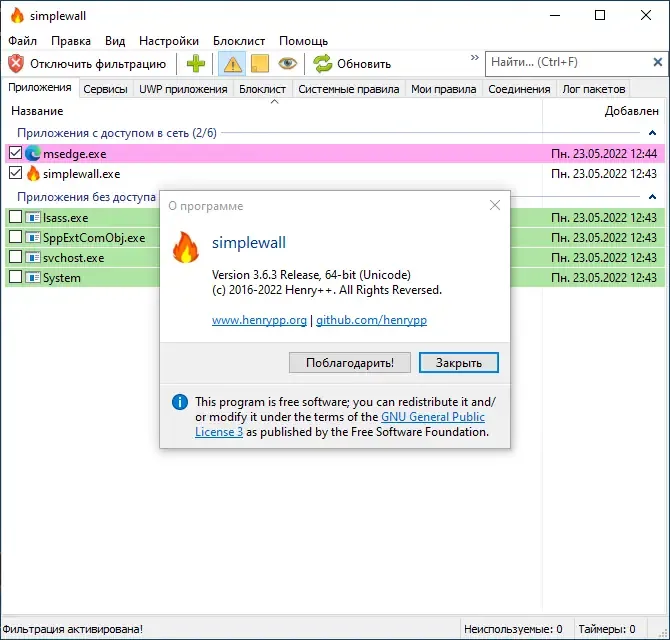Image resolution: width=670 pixels, height=640 pixels.
Task: Open the www.henrypp.org link
Action: point(259,320)
